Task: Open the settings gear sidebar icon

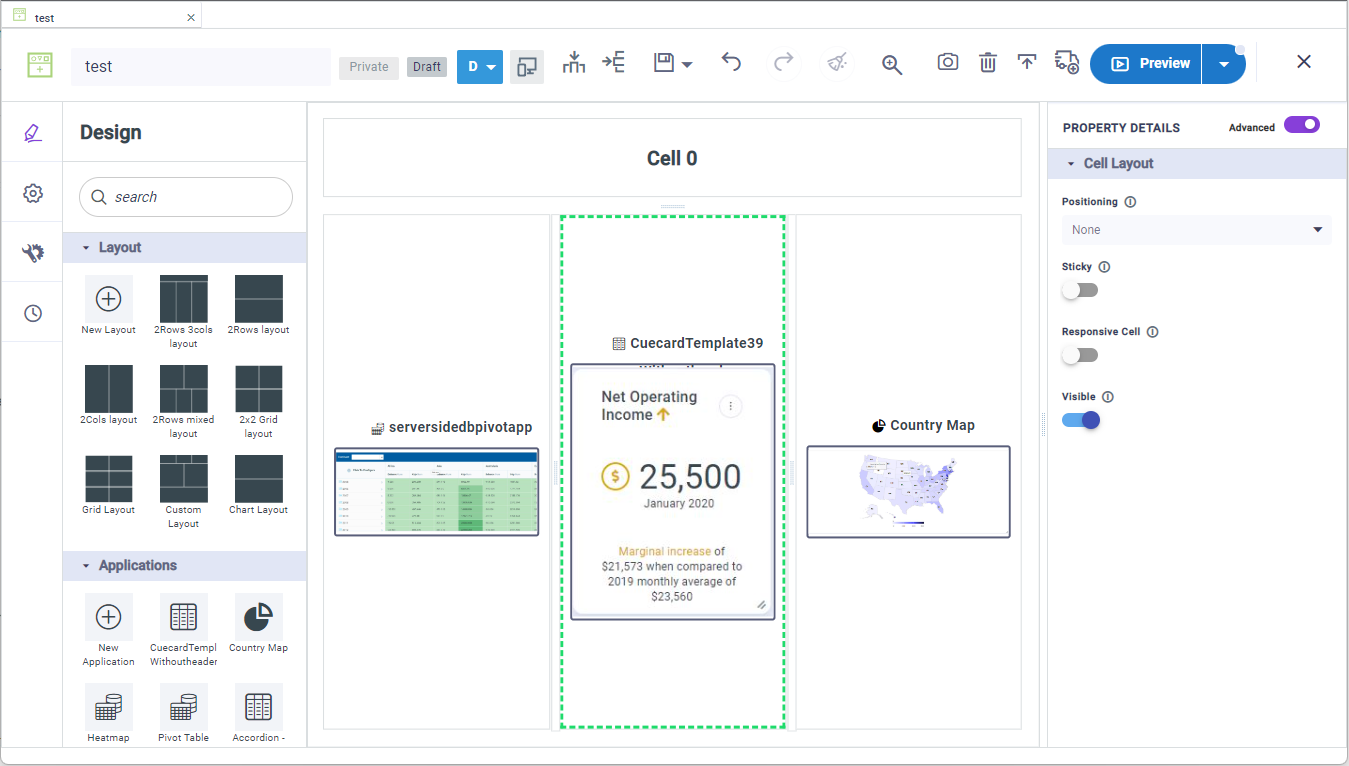Action: 33,193
